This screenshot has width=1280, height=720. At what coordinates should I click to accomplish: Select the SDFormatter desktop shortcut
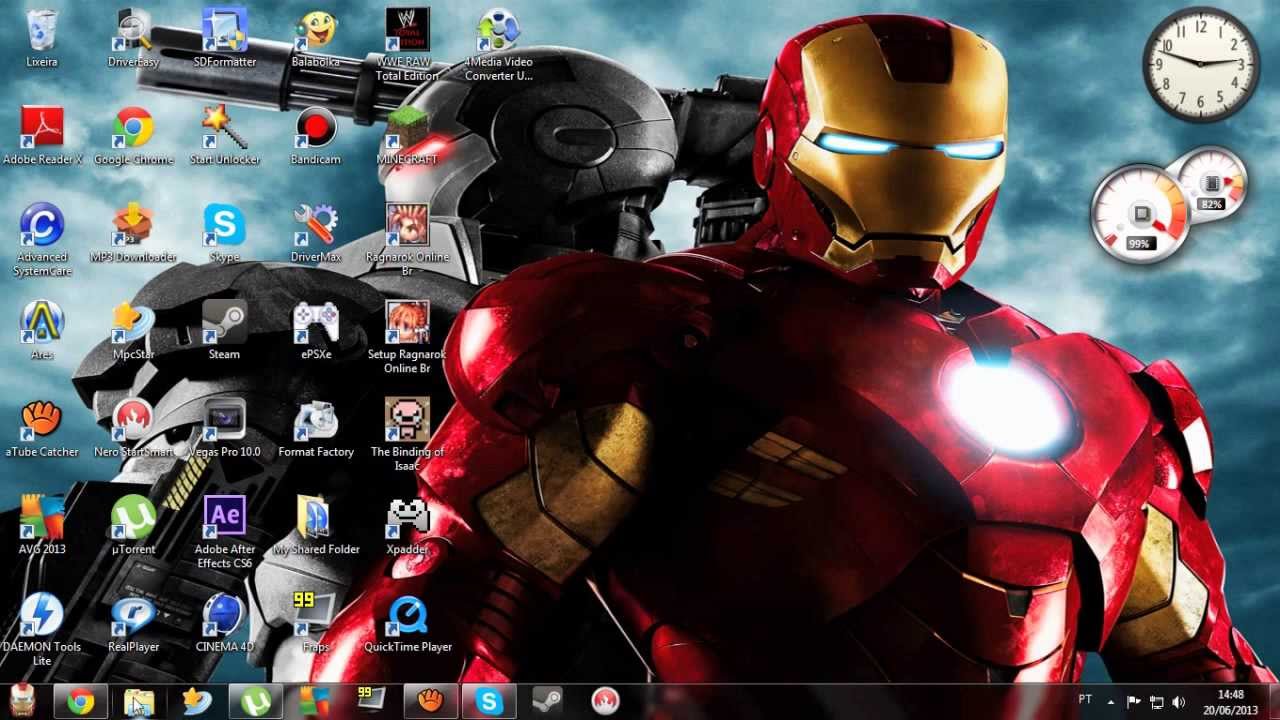(x=225, y=39)
